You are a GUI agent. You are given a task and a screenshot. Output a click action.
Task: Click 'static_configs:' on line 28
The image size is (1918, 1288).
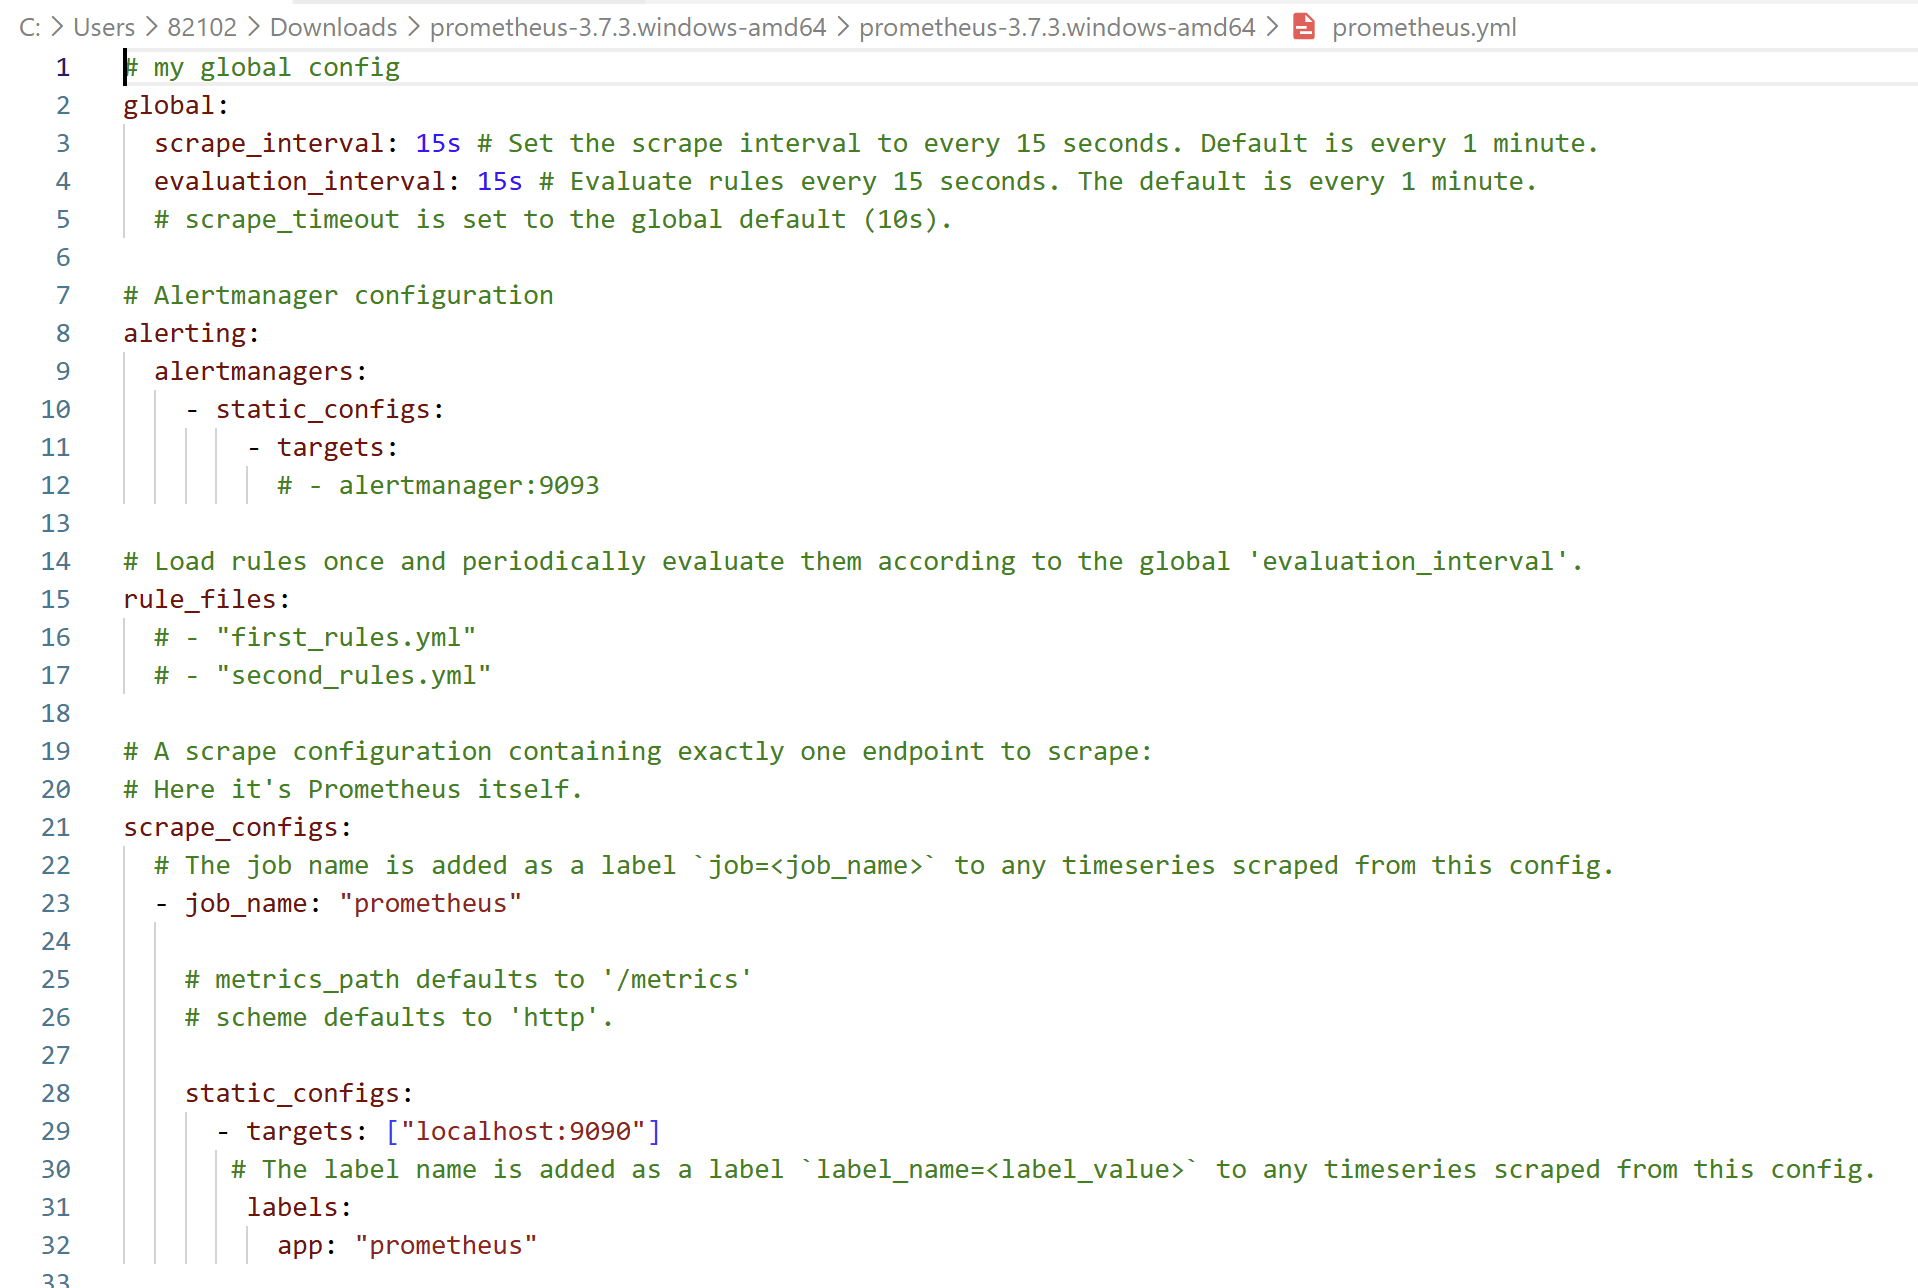coord(299,1093)
